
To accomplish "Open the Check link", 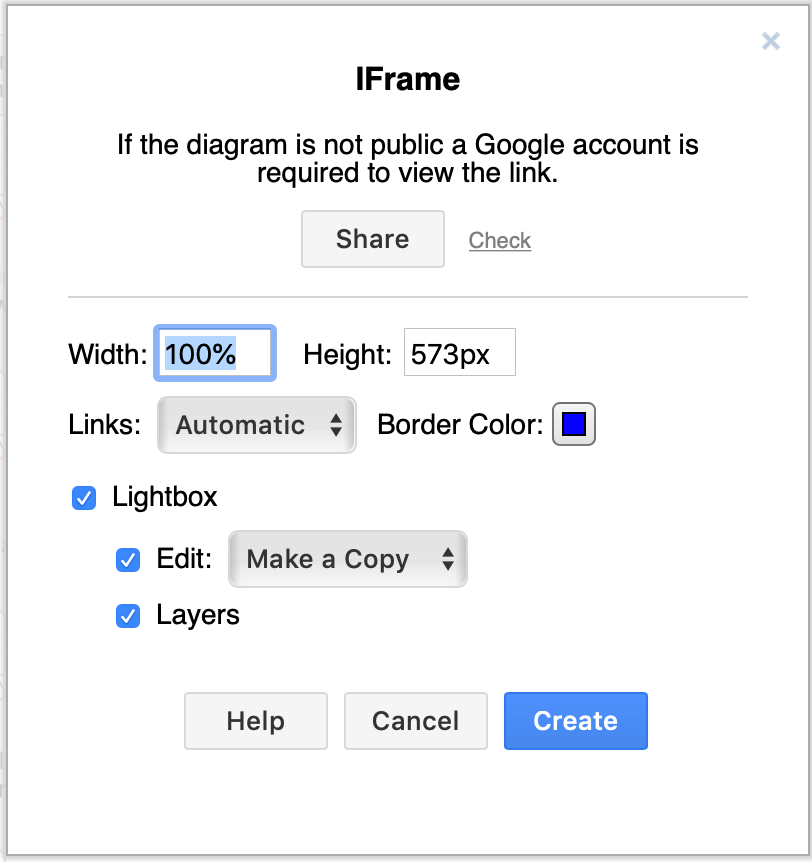I will pos(499,240).
